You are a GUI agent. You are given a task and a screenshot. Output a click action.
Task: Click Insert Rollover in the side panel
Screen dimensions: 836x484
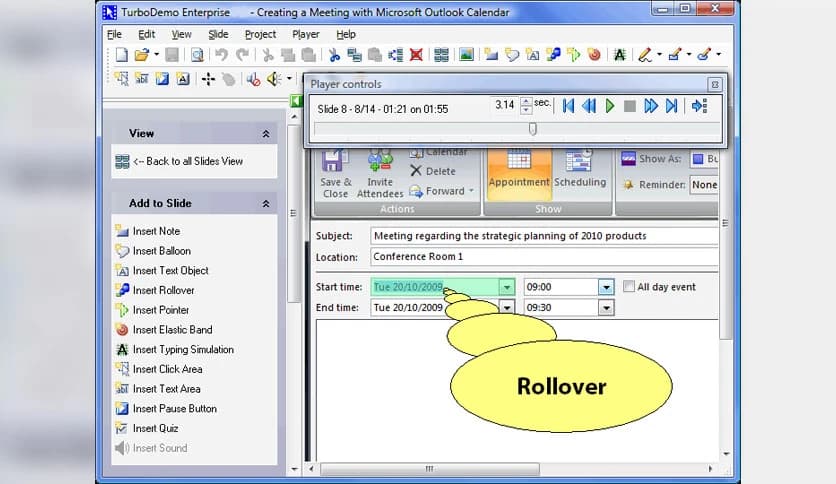[155, 290]
